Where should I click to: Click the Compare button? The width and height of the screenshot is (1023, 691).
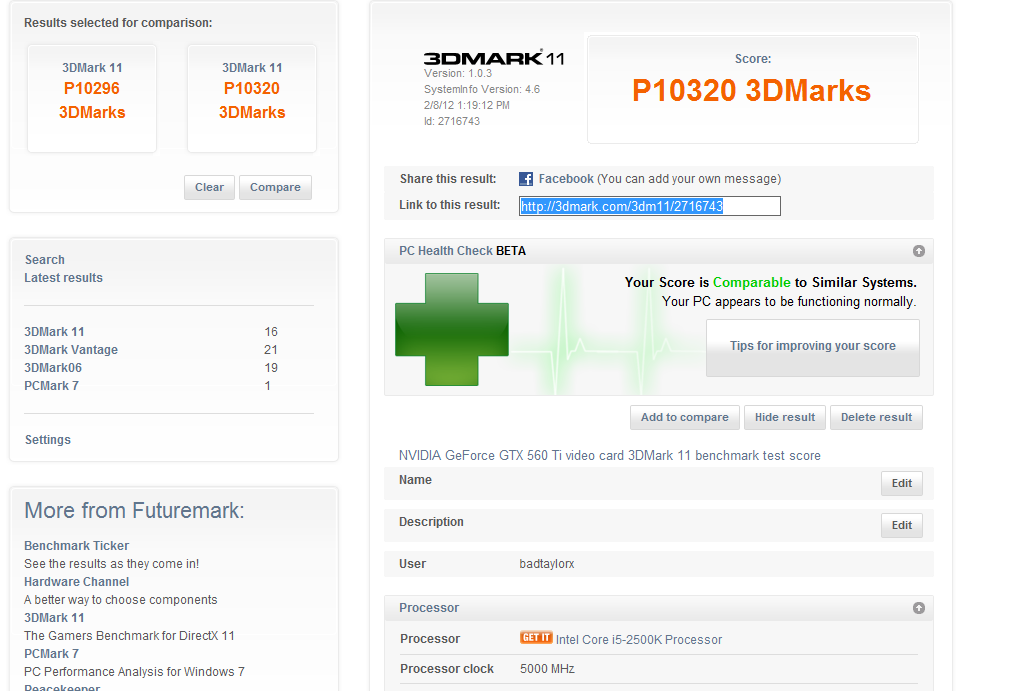(275, 187)
